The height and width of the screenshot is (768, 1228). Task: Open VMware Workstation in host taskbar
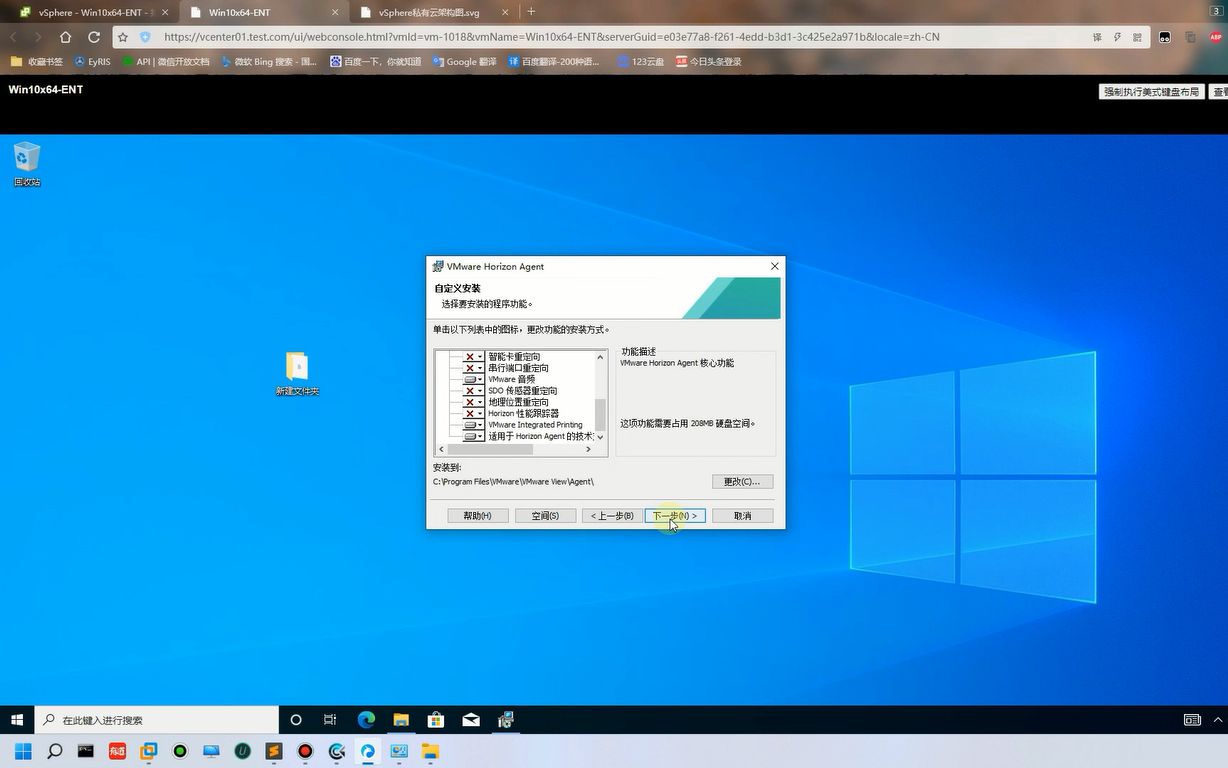coord(149,751)
